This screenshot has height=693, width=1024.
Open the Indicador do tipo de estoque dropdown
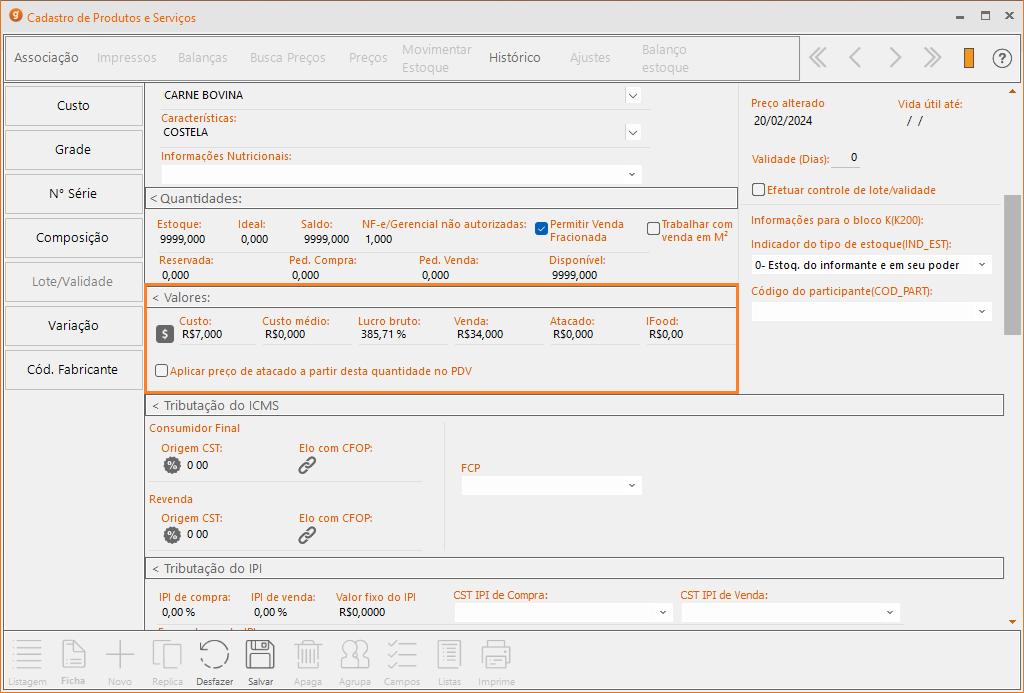pyautogui.click(x=982, y=265)
